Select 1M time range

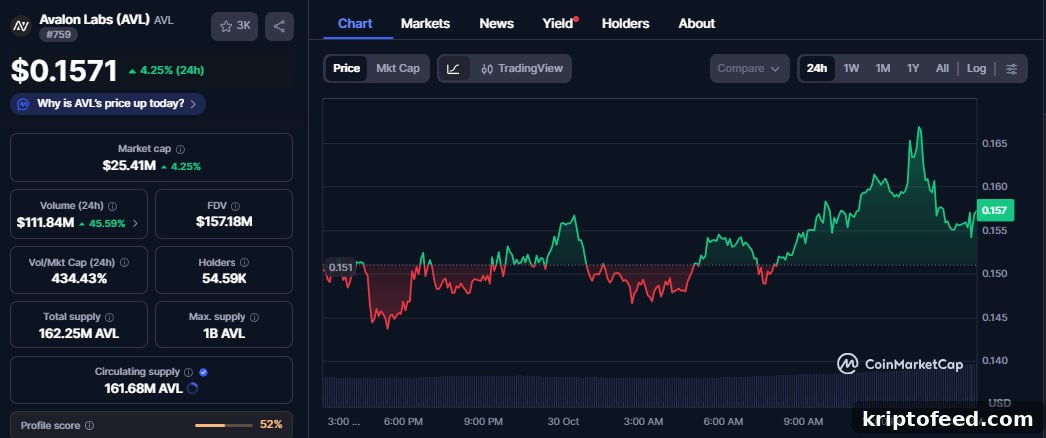click(x=883, y=69)
